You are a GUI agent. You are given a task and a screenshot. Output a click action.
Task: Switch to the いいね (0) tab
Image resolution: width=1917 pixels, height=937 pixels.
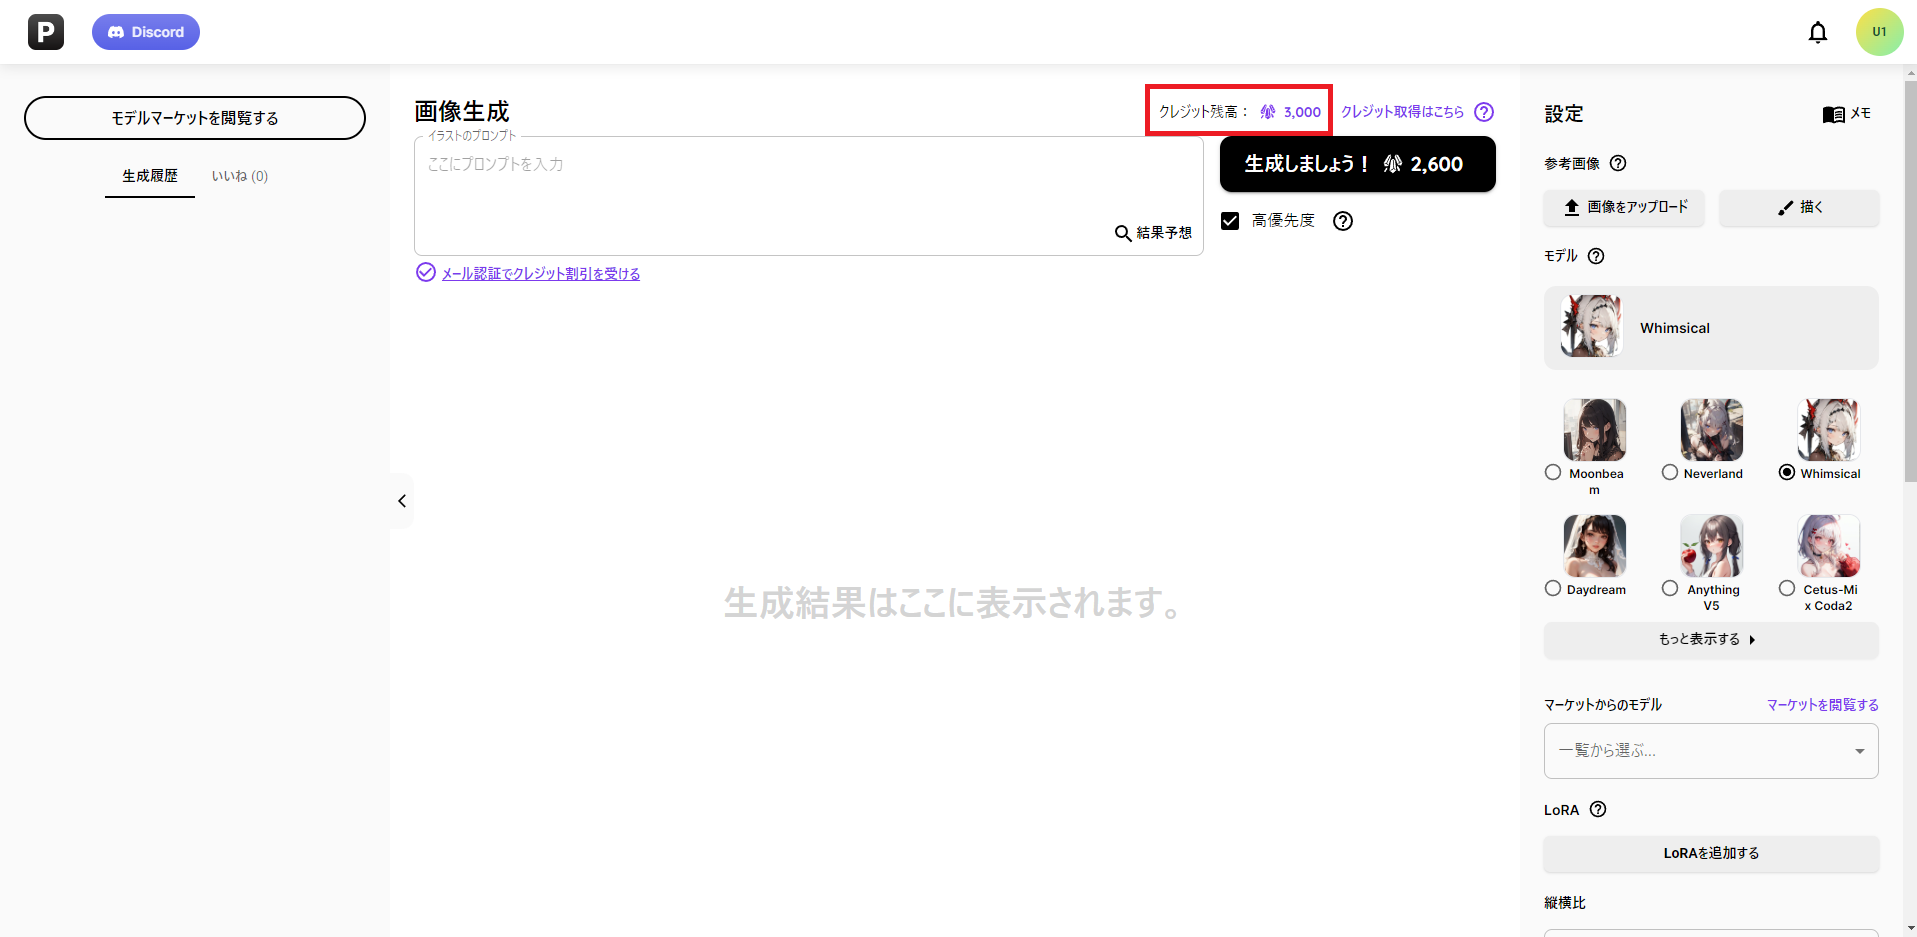point(240,176)
